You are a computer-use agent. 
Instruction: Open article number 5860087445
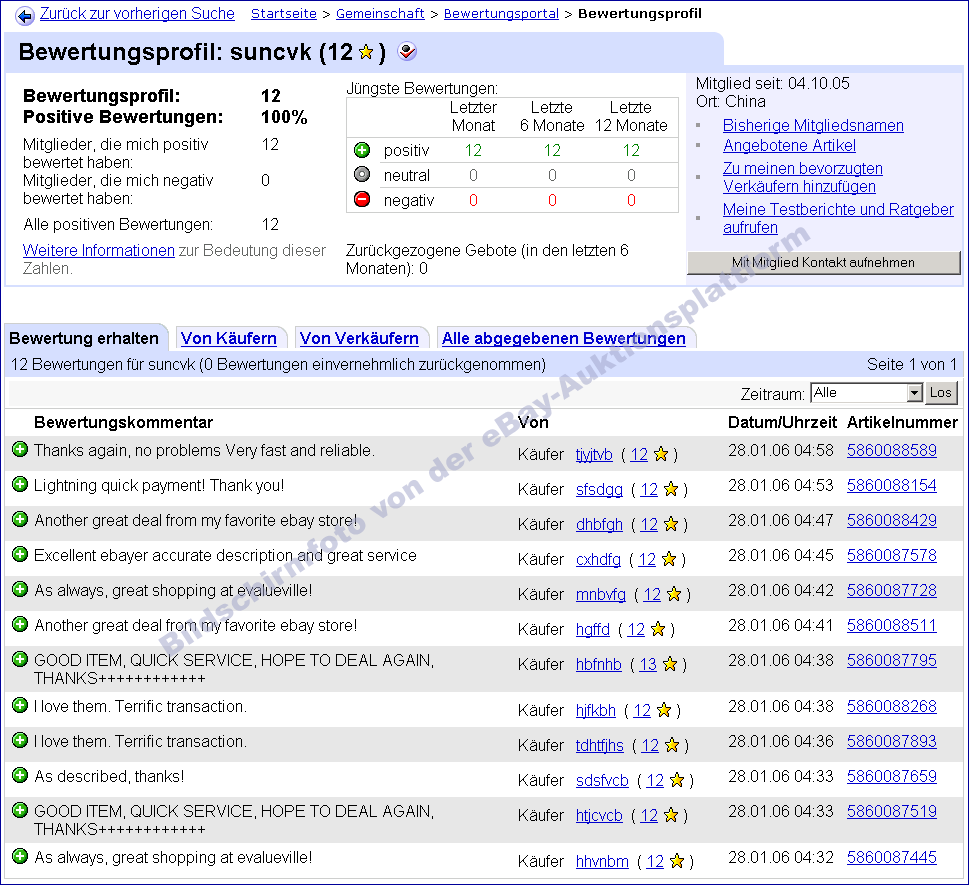892,858
